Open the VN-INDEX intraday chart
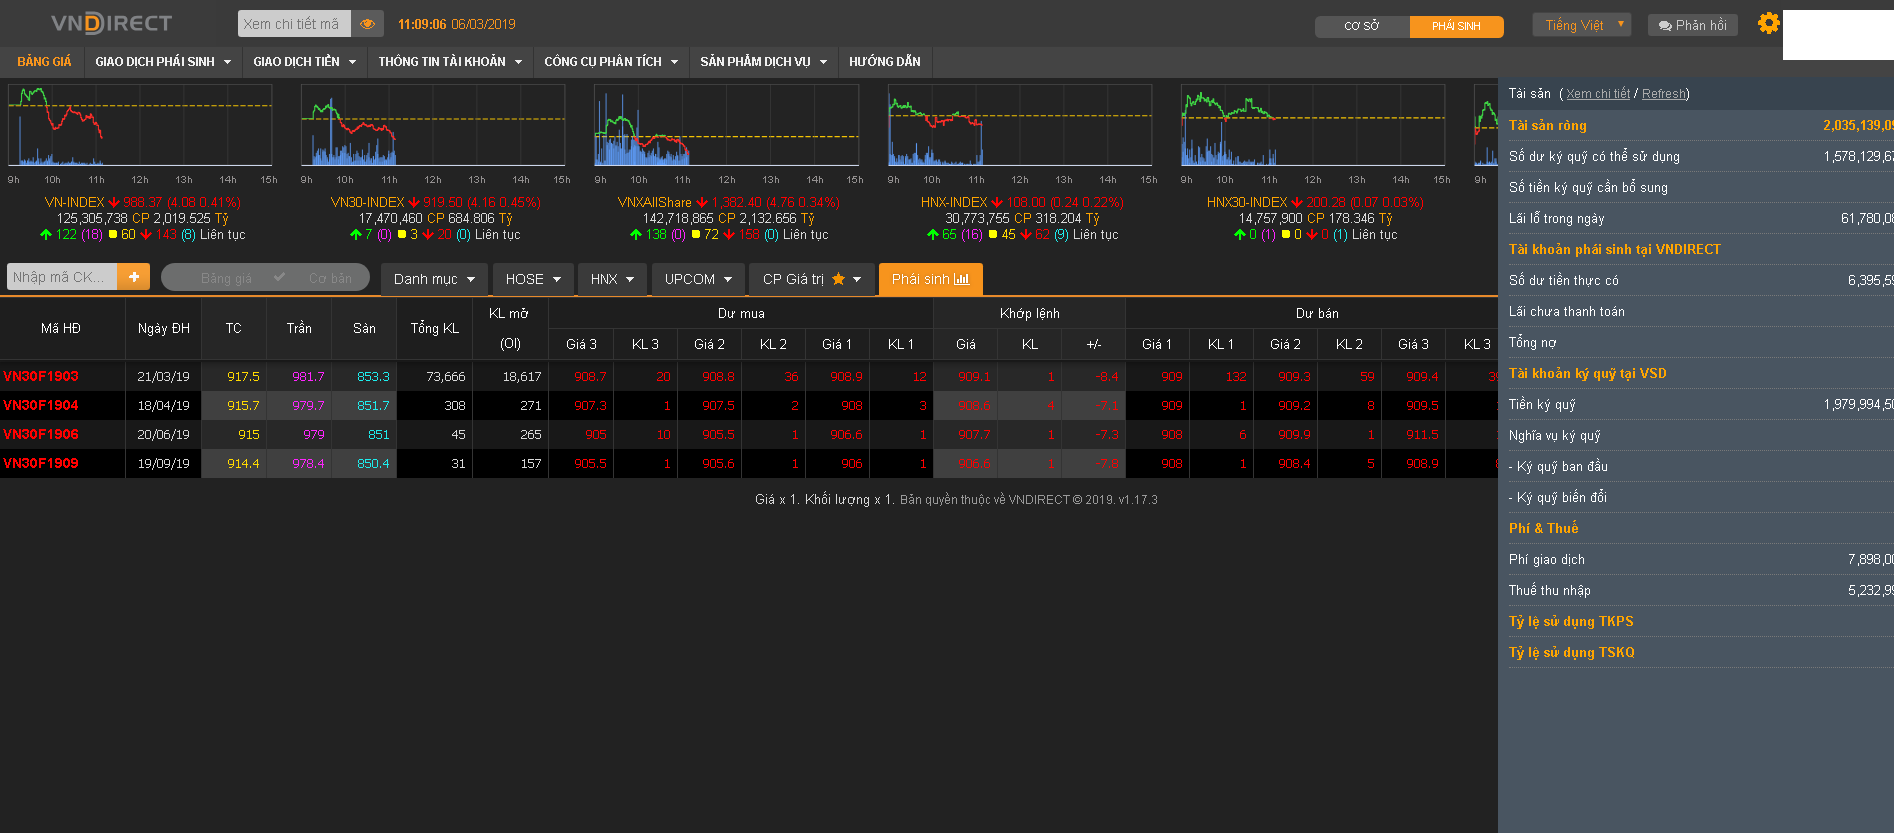 point(140,126)
